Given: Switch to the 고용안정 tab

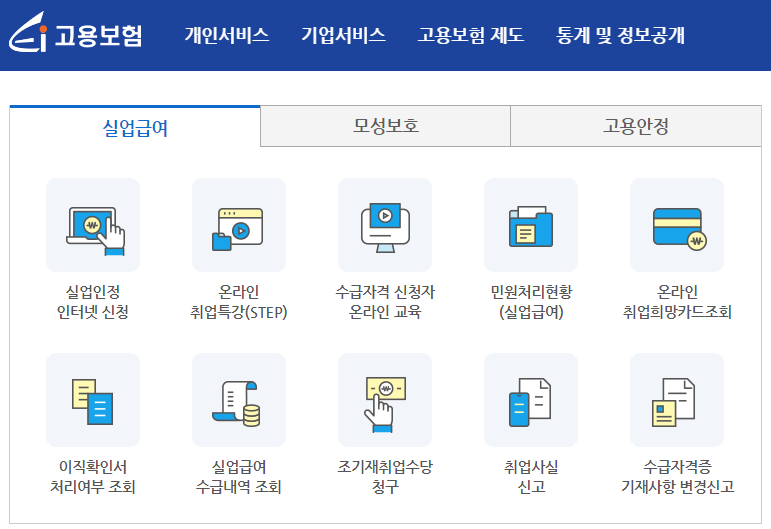Looking at the screenshot, I should pos(636,126).
